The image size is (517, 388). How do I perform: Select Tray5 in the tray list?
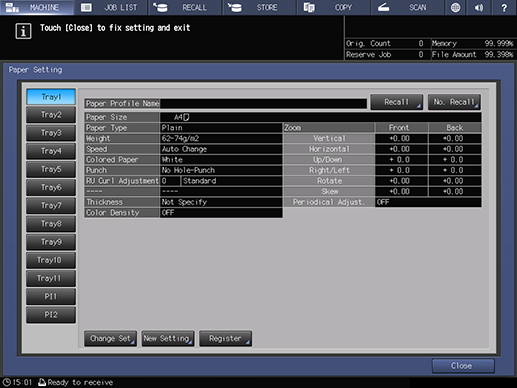click(51, 169)
